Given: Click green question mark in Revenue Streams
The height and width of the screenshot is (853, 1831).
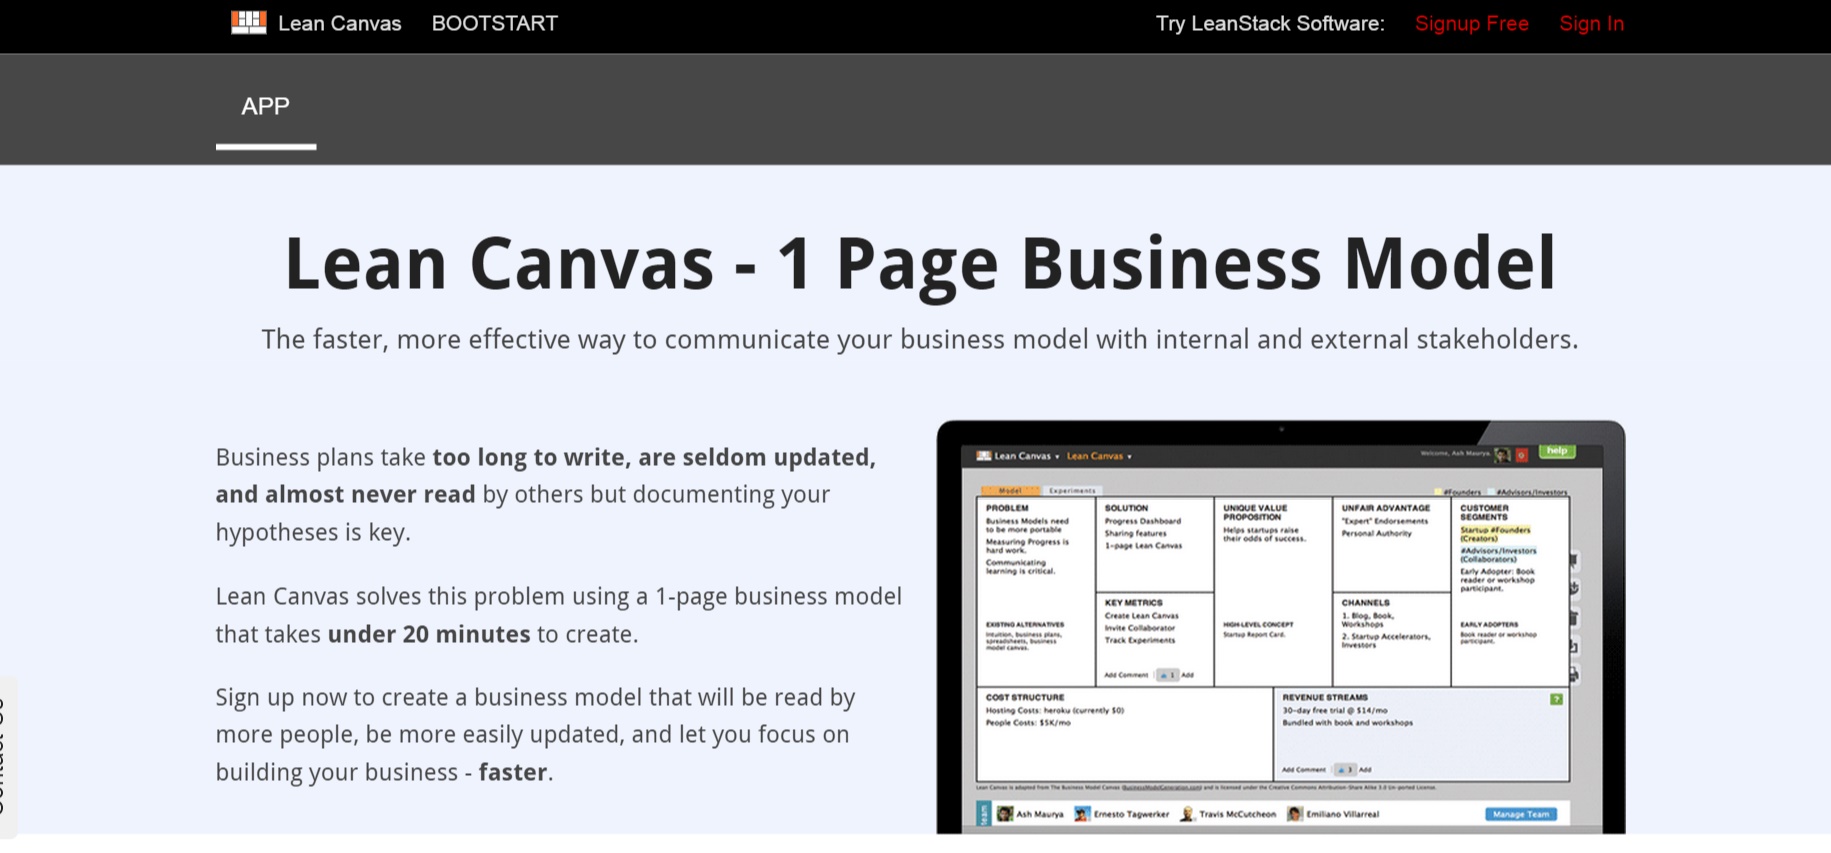Looking at the screenshot, I should [x=1556, y=699].
